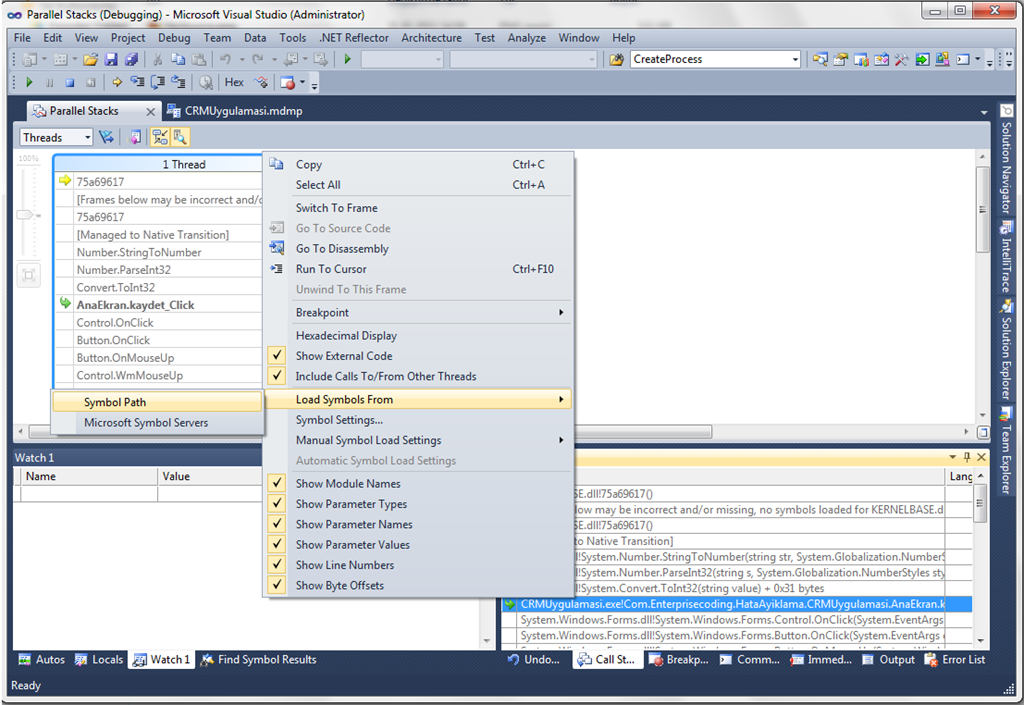Click Show Only Flagged icon in Parallel Stacks
The height and width of the screenshot is (705, 1024).
(x=106, y=137)
